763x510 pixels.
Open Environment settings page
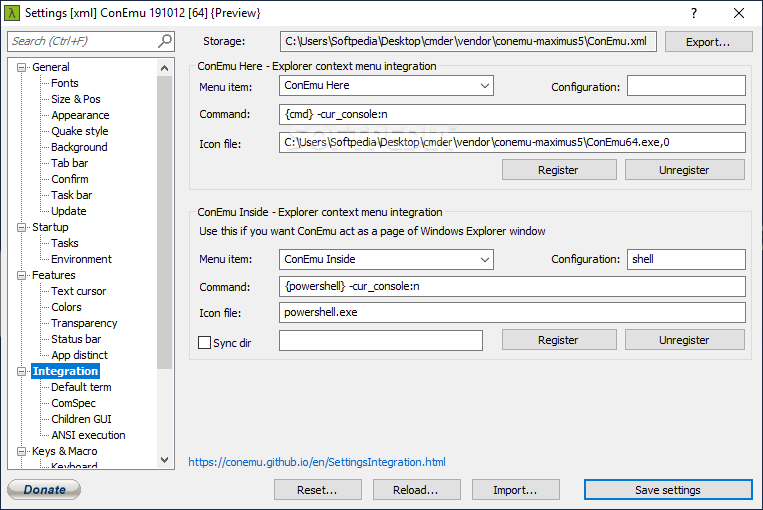coord(81,259)
